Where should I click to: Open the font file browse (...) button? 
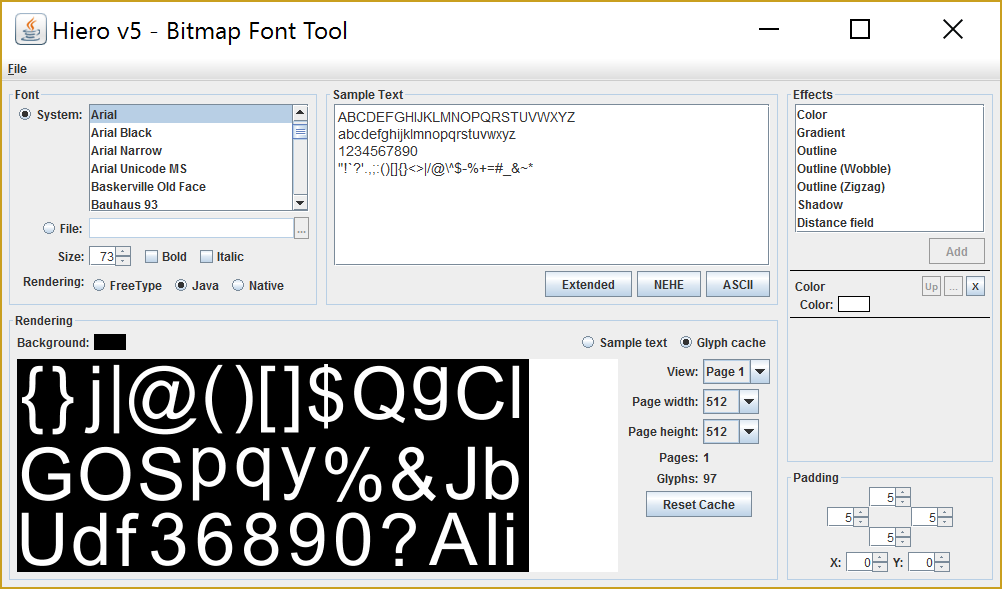coord(301,228)
